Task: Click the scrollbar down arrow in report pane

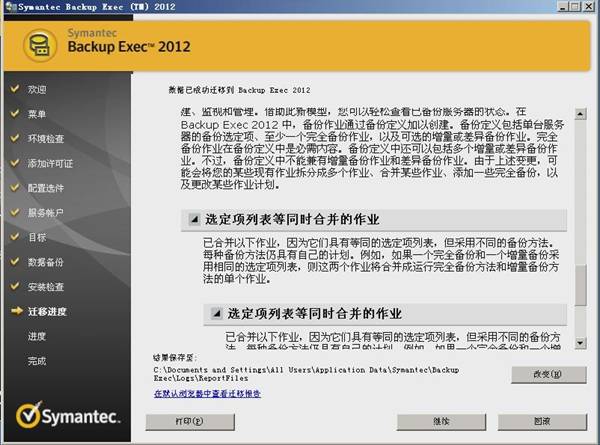Action: [x=580, y=343]
